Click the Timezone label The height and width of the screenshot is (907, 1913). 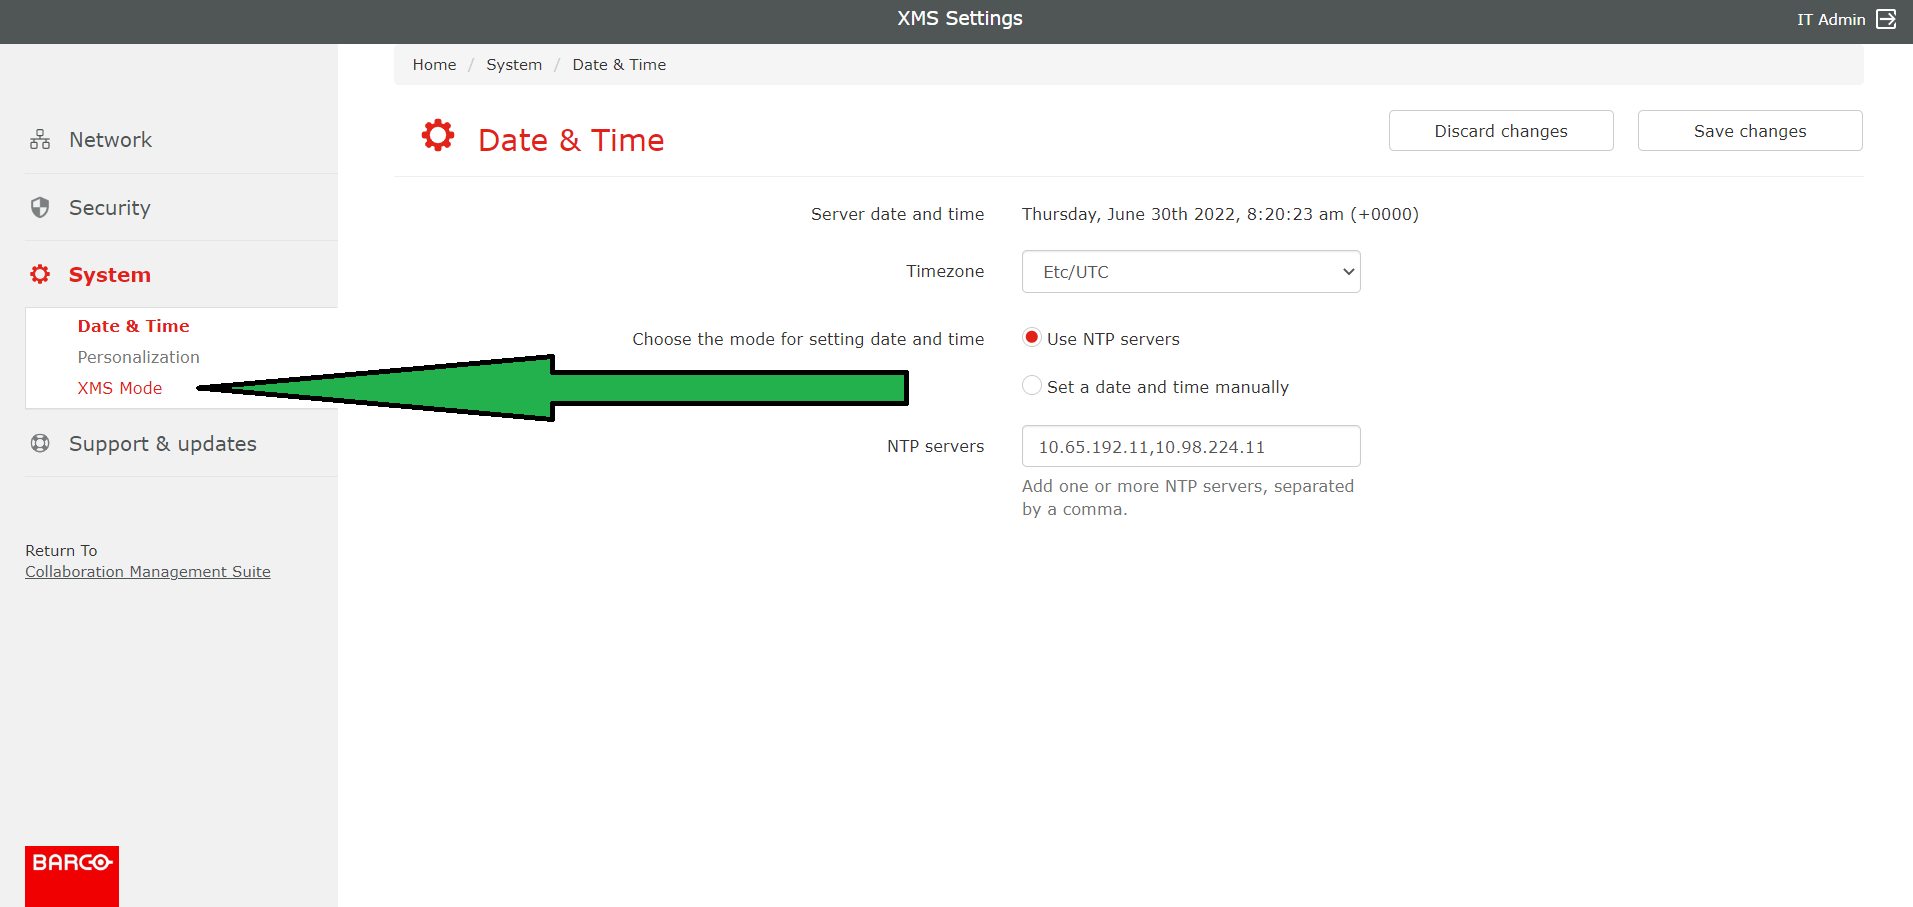click(945, 271)
